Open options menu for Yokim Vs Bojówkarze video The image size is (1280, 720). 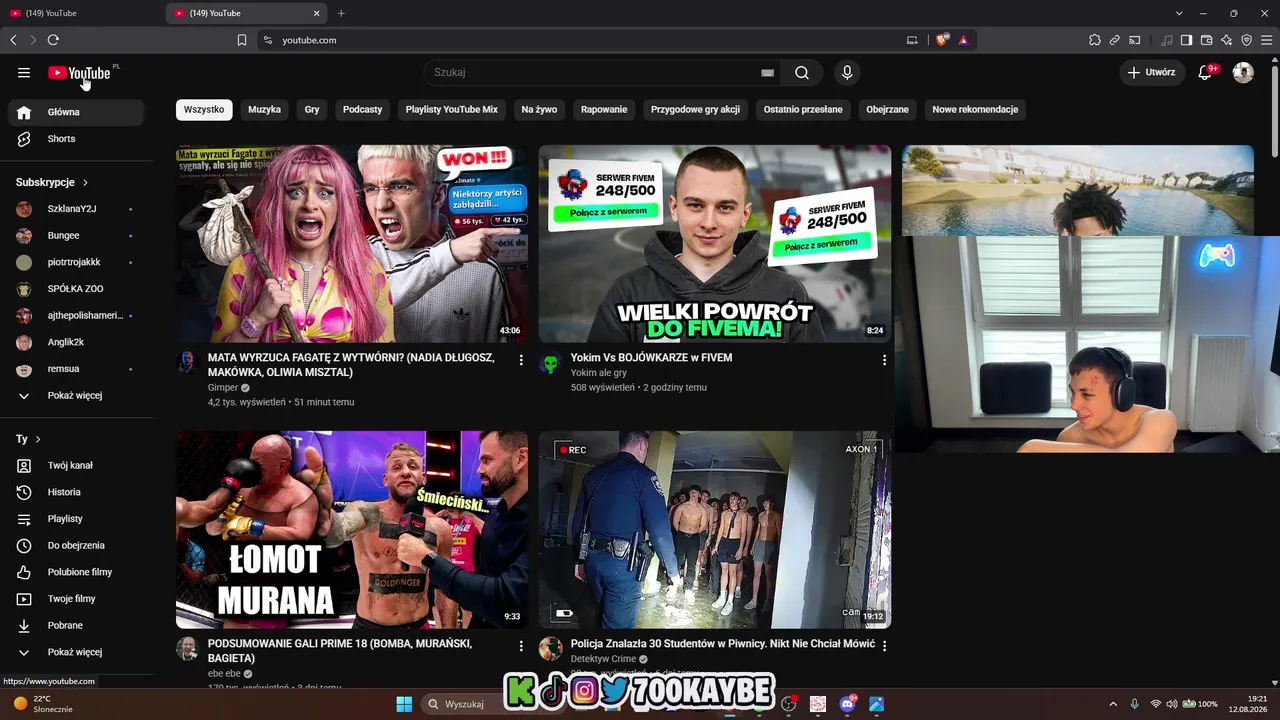[883, 360]
